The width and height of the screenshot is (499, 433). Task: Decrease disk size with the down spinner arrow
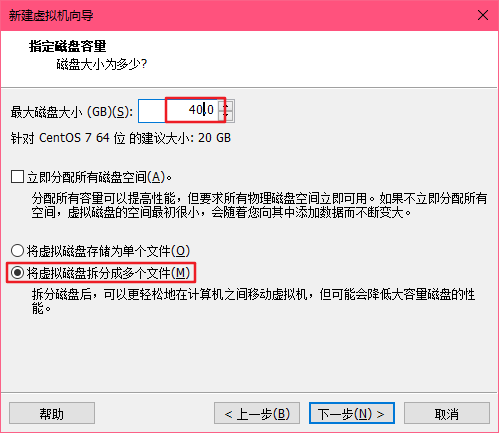point(226,116)
